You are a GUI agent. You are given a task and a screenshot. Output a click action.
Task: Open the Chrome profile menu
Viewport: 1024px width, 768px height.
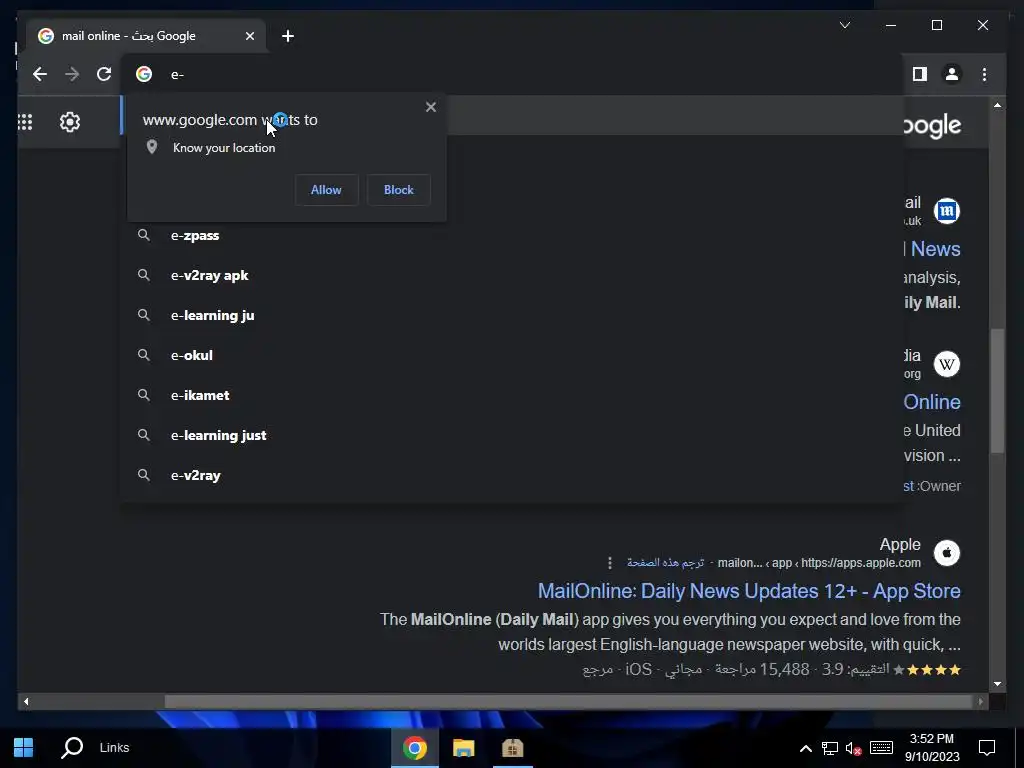[x=952, y=74]
